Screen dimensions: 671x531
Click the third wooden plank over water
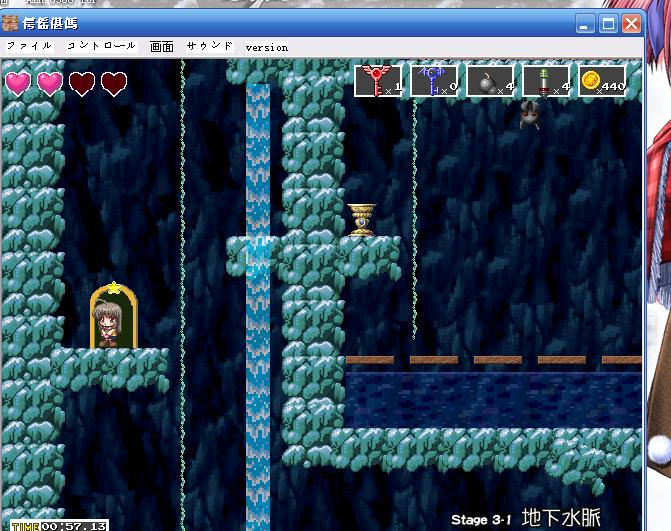(x=498, y=360)
